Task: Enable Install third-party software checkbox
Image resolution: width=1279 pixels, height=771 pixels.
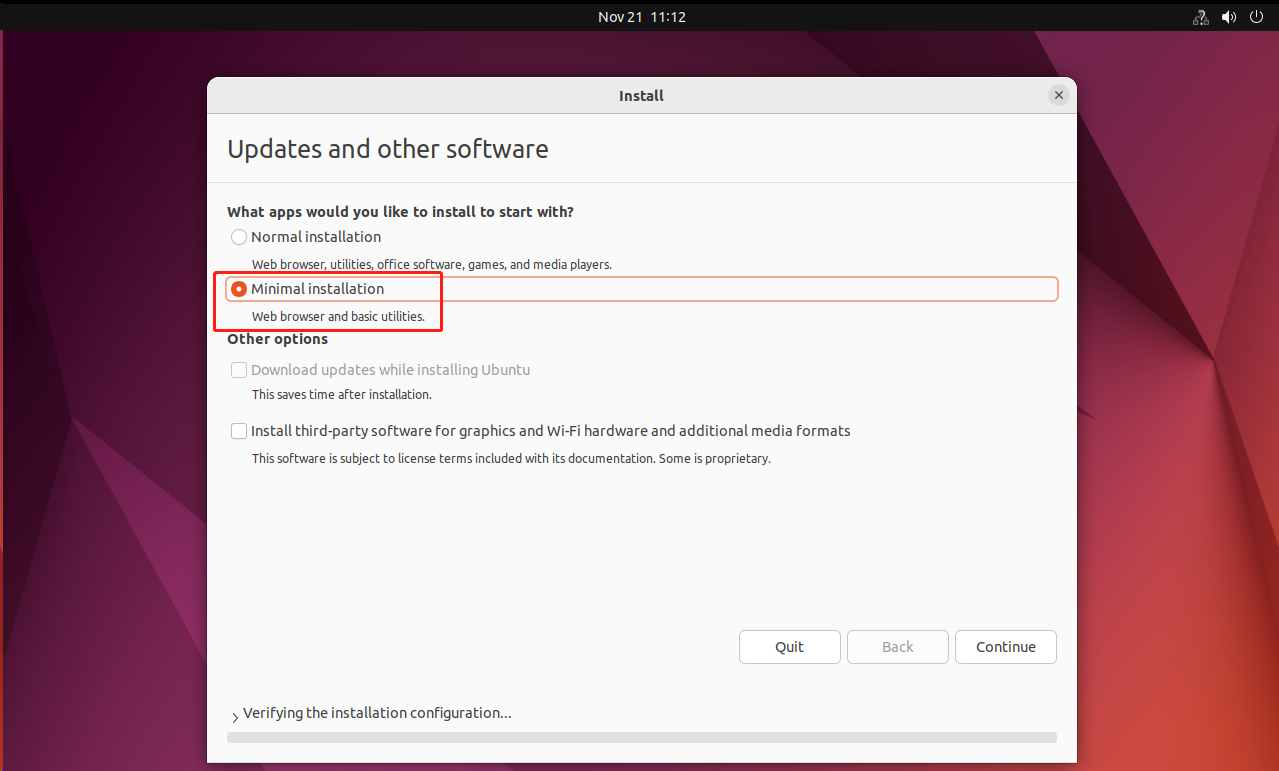Action: (x=239, y=431)
